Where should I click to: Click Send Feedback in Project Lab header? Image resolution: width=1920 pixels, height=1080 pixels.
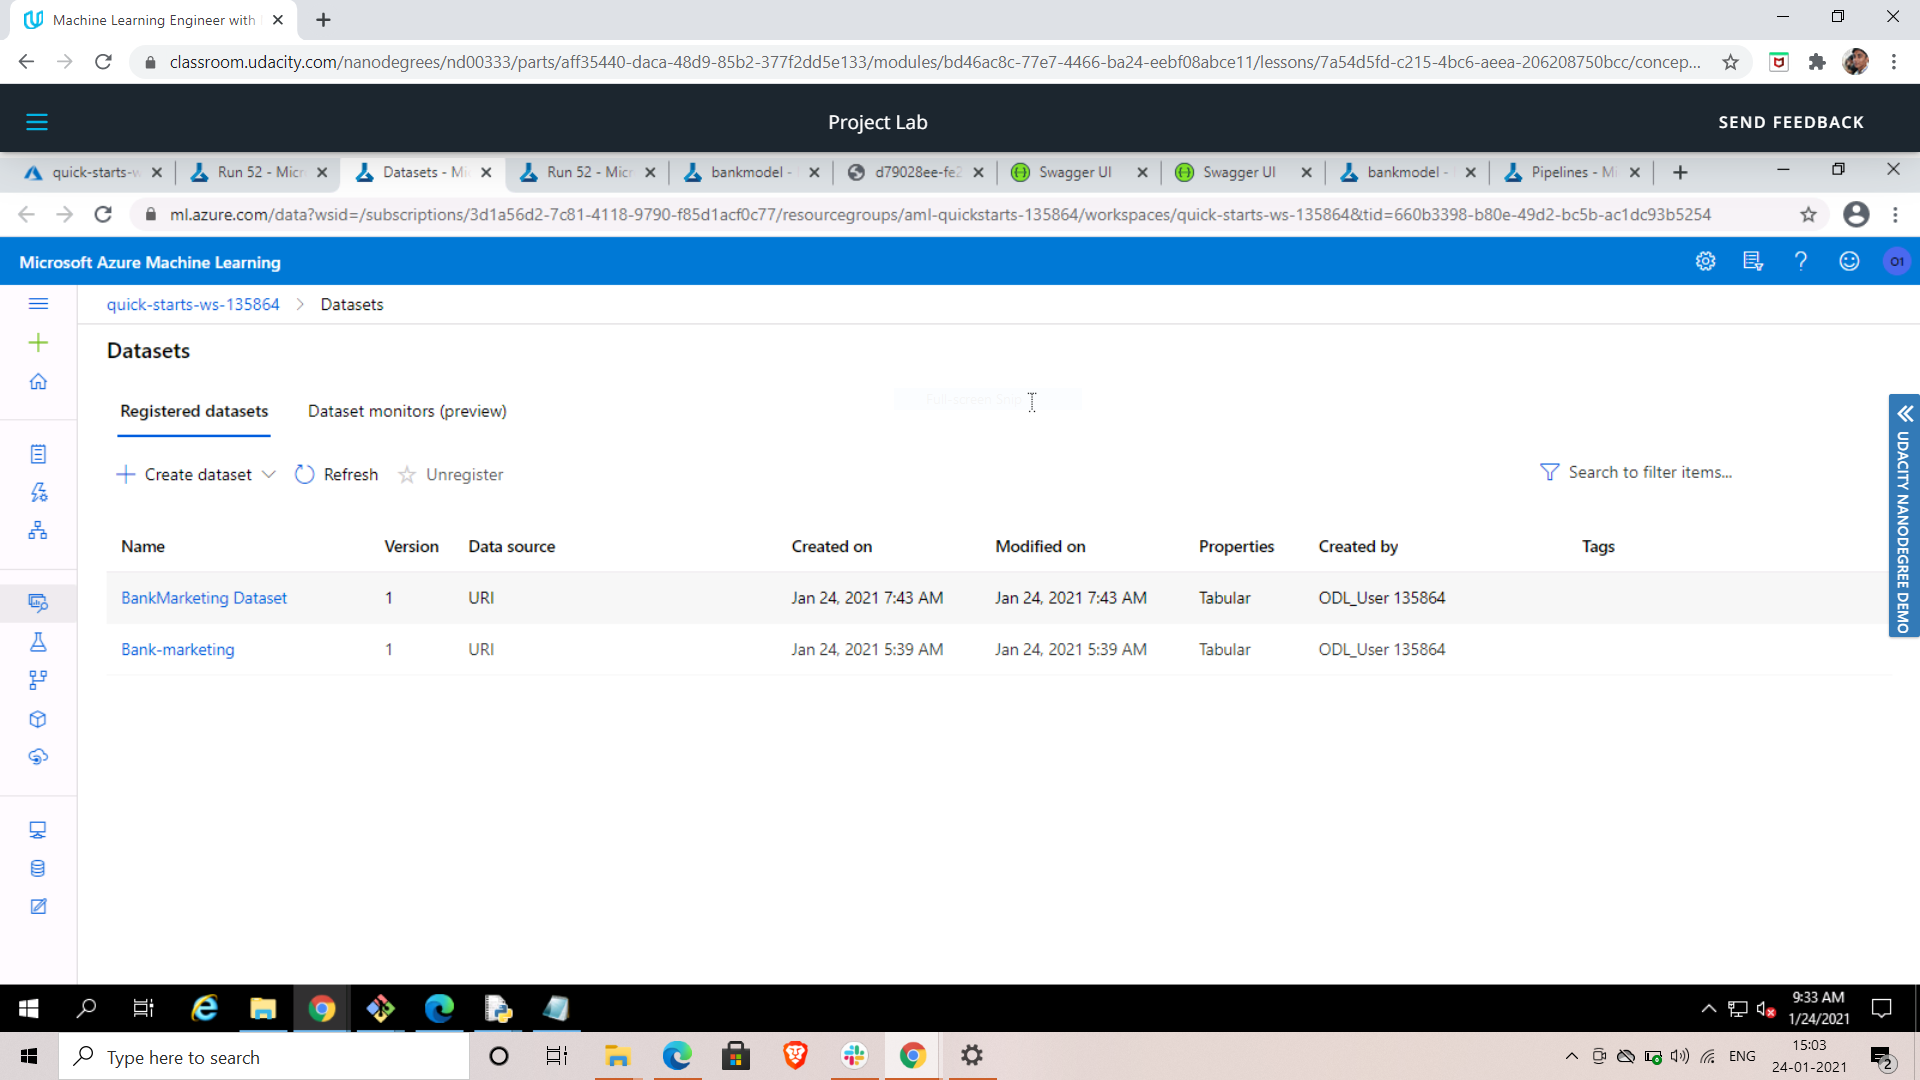coord(1791,122)
